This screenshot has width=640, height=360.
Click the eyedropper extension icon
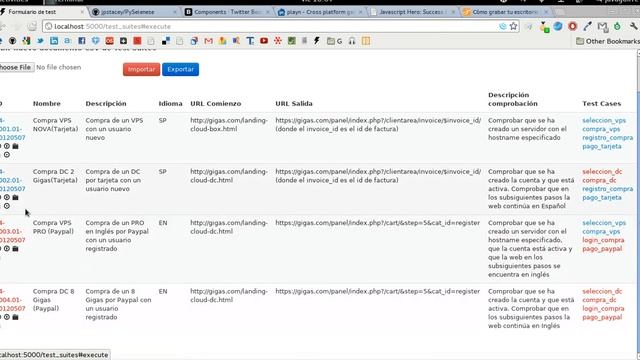[587, 27]
